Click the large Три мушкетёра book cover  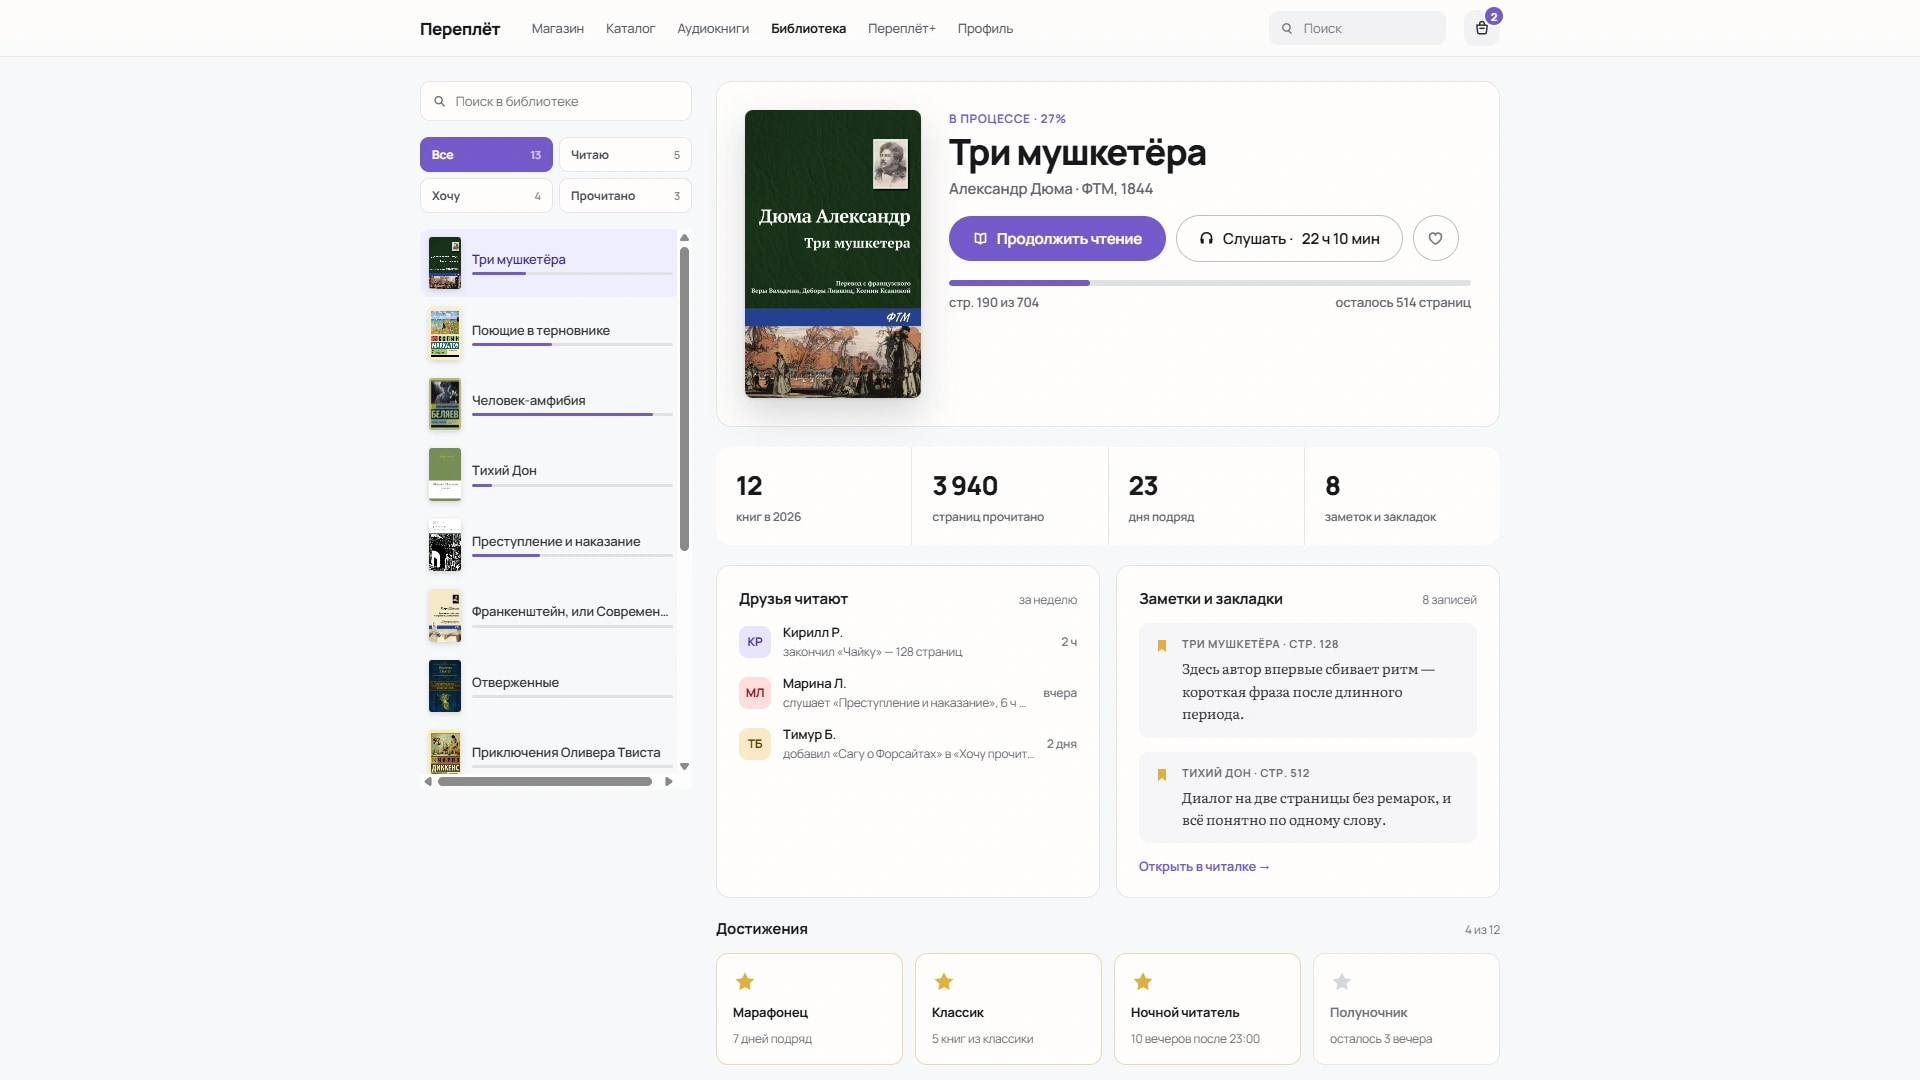tap(833, 254)
